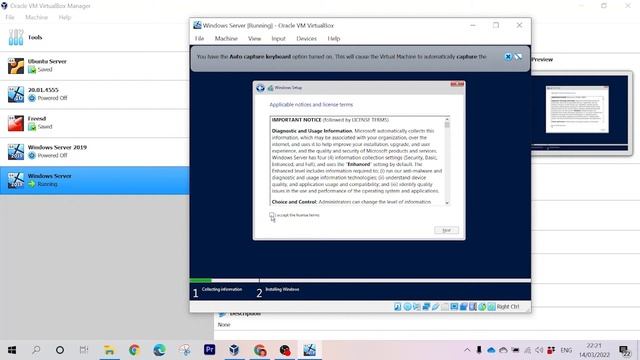
Task: Open VirtualBox Manager taskbar icon
Action: pyautogui.click(x=234, y=350)
